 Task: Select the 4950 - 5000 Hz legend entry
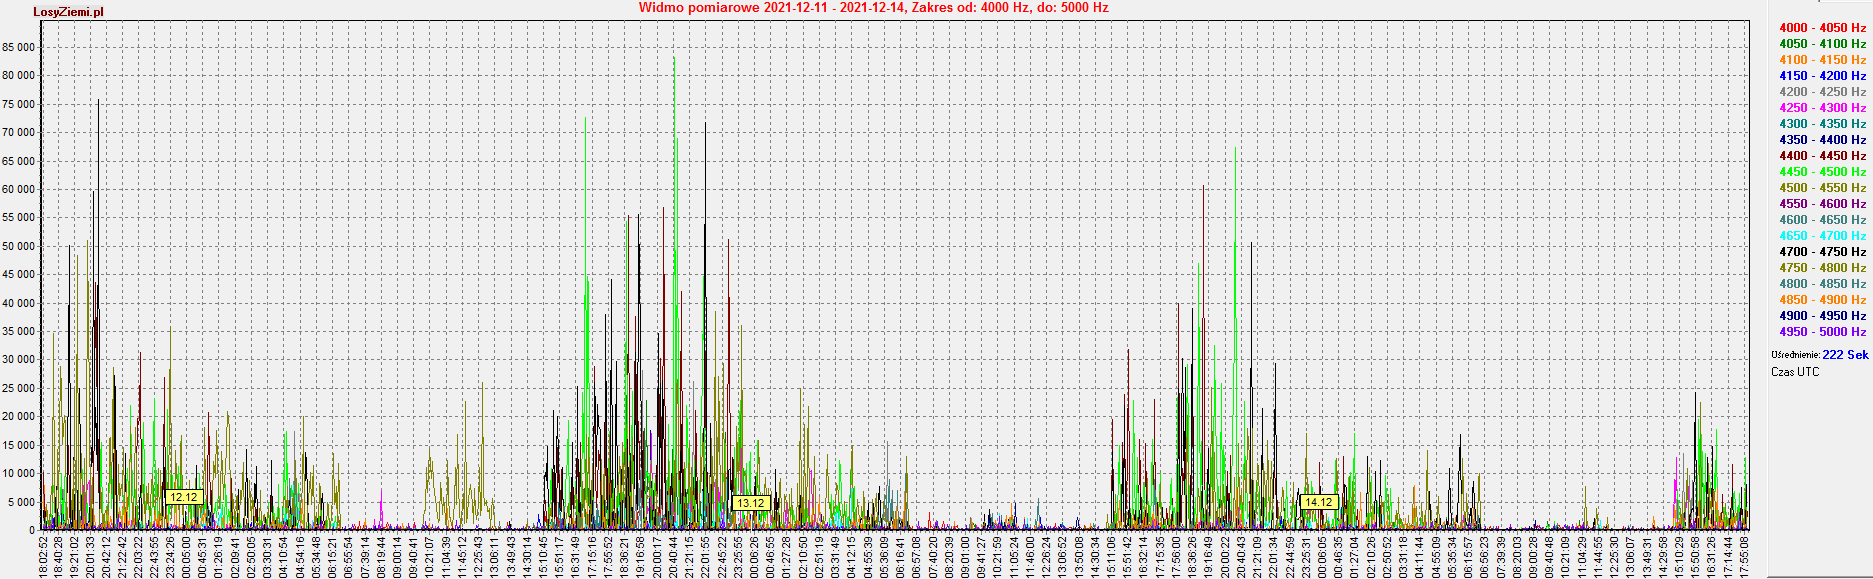point(1822,332)
